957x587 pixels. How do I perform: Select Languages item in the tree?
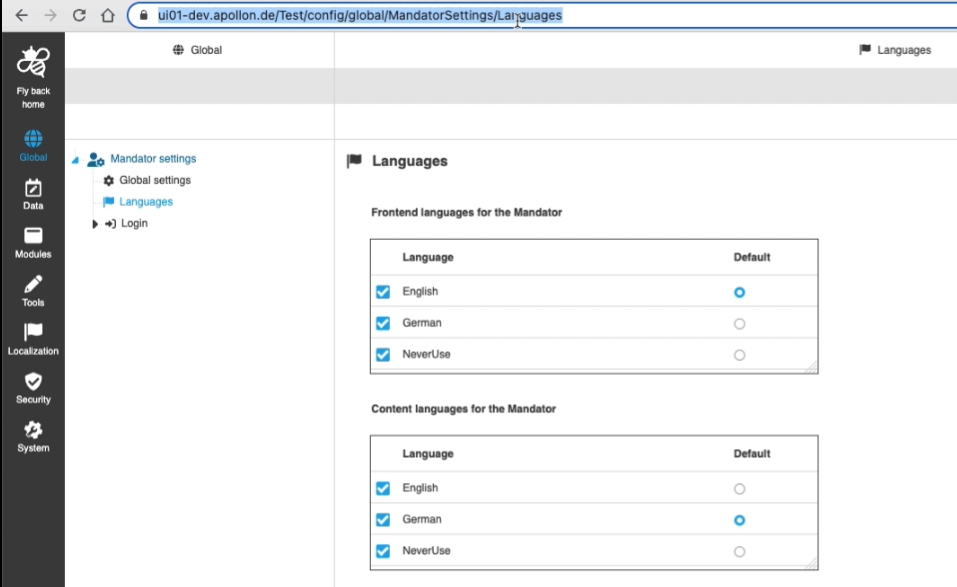coord(145,202)
